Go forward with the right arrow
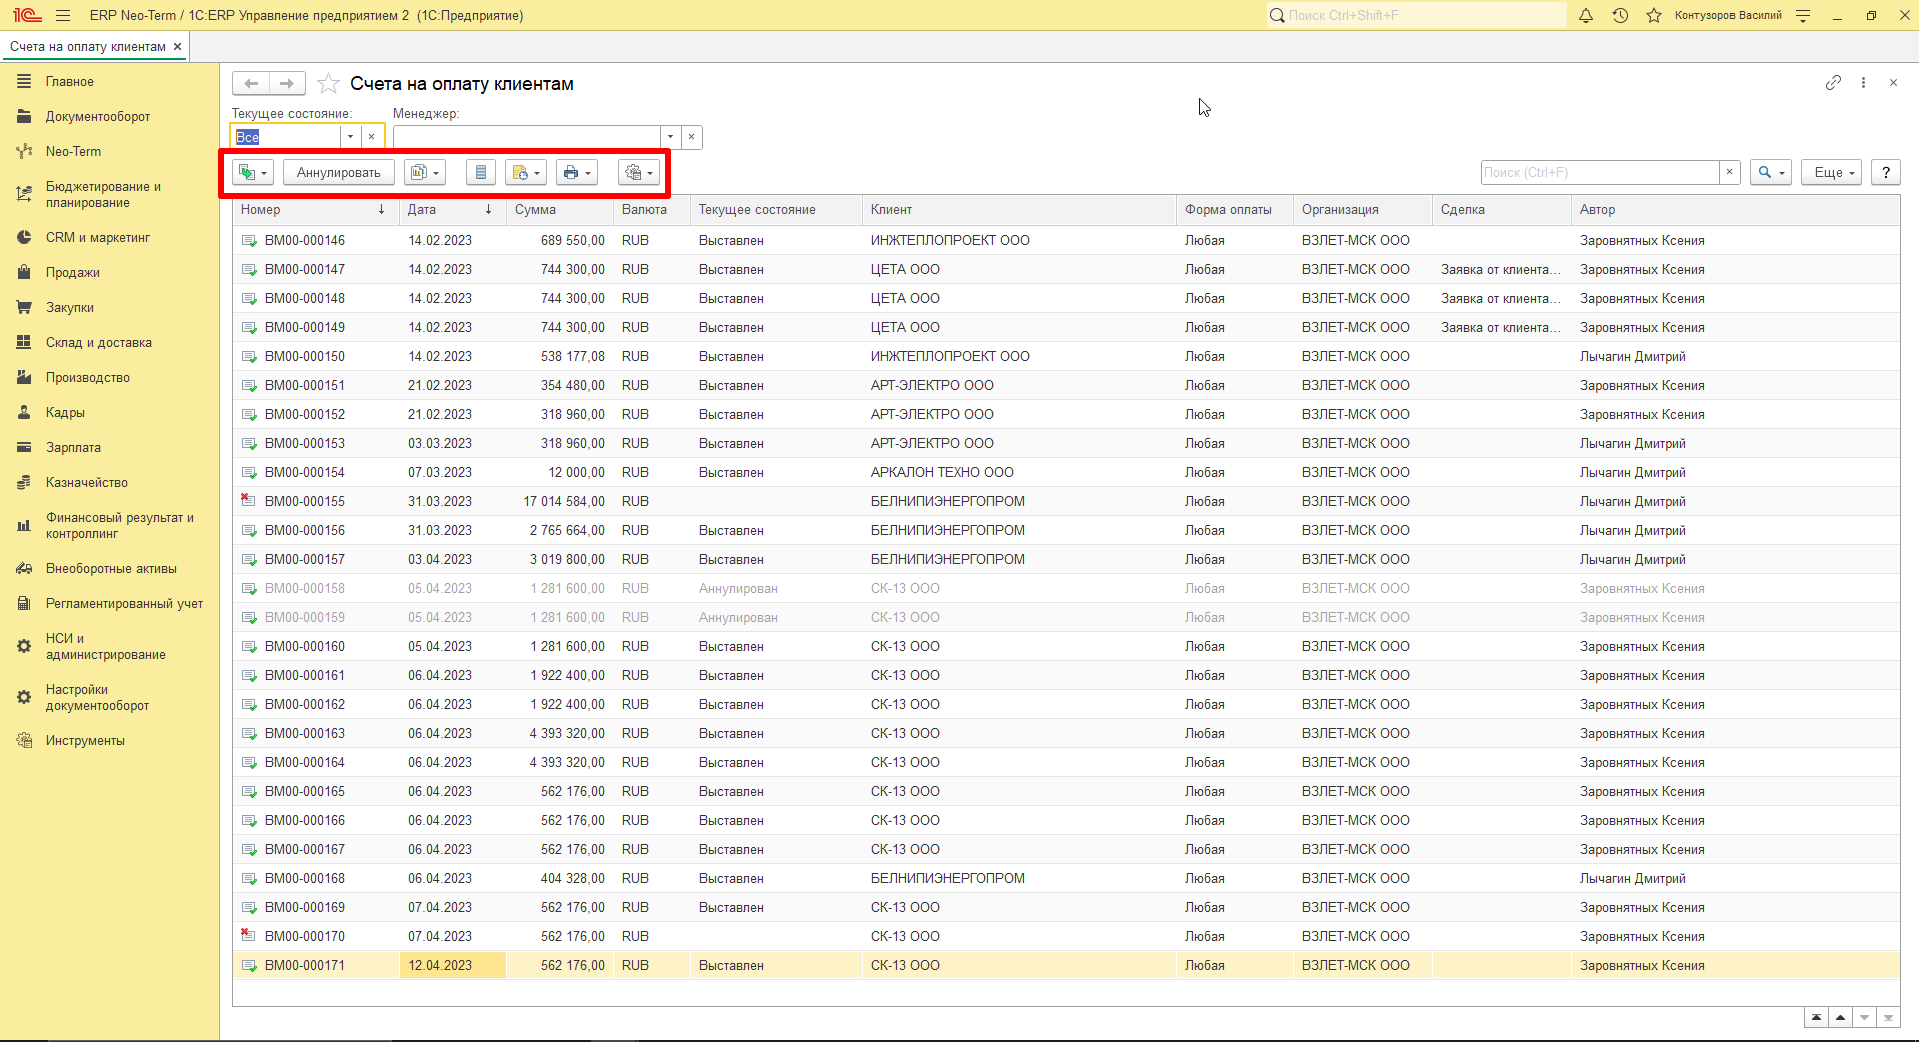 [x=288, y=84]
